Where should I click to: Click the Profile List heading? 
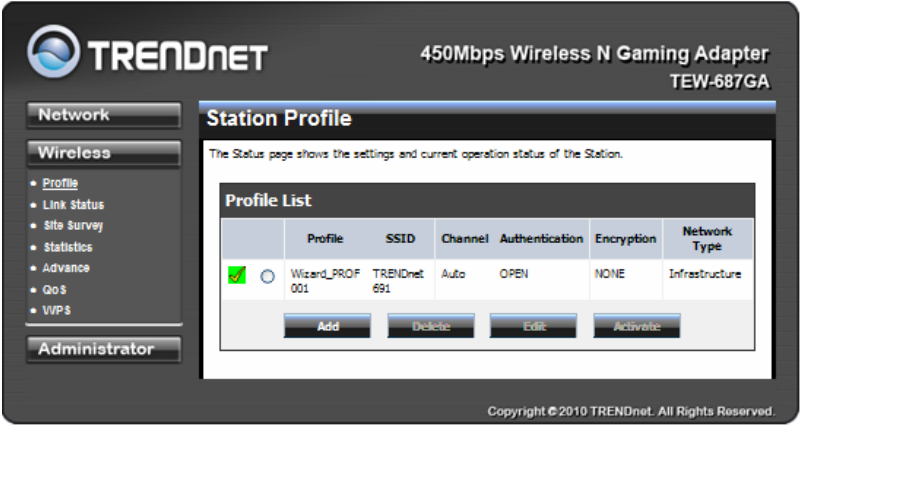tap(268, 200)
